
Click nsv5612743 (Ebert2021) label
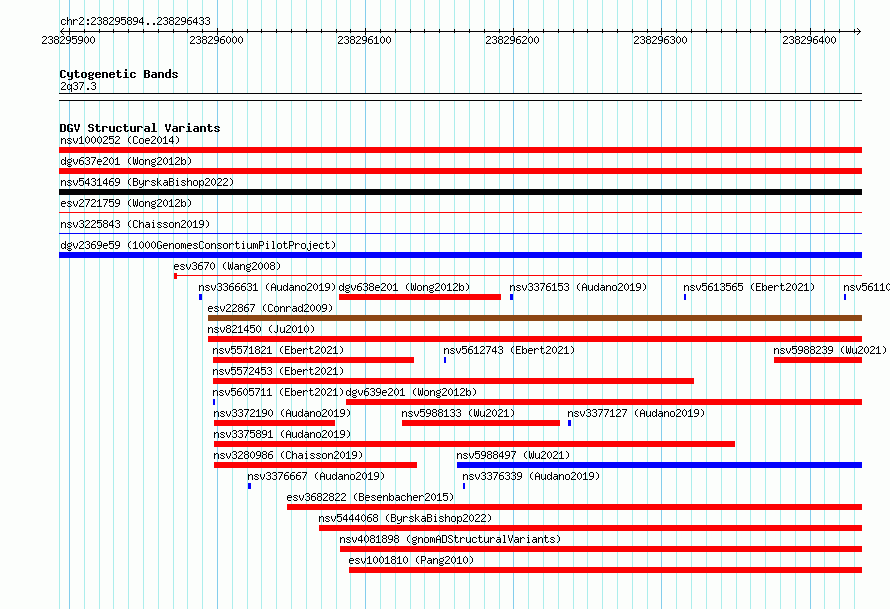pos(509,350)
